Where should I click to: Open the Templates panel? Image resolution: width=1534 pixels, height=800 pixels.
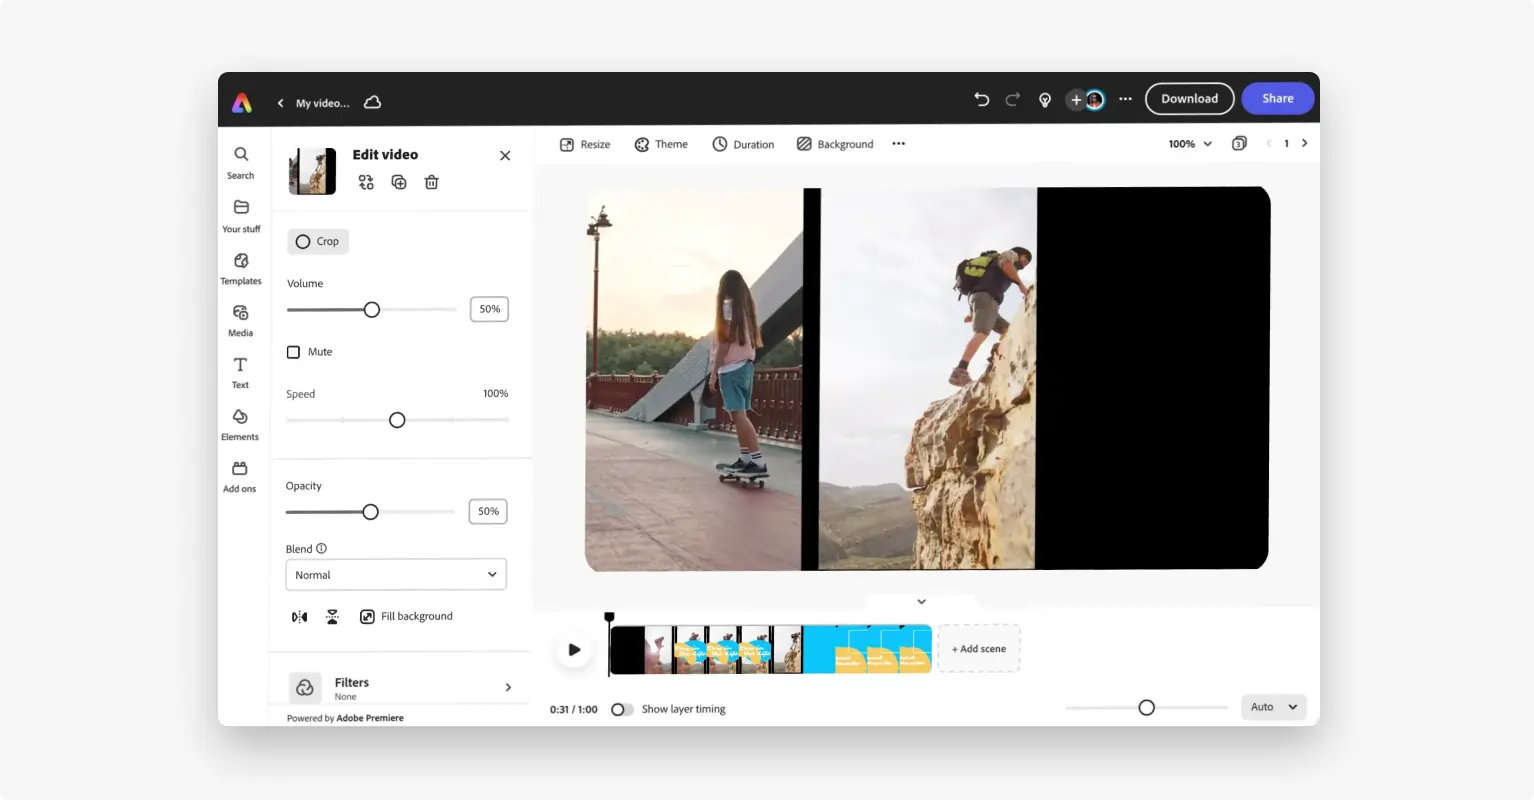pos(241,269)
